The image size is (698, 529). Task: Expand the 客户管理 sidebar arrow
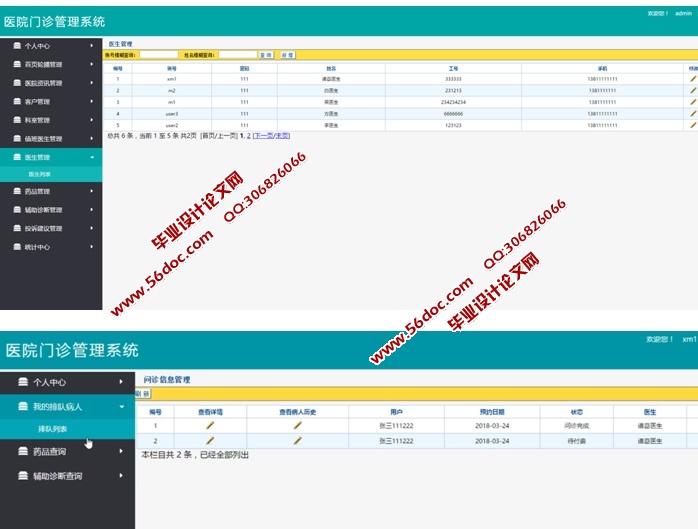click(x=92, y=102)
